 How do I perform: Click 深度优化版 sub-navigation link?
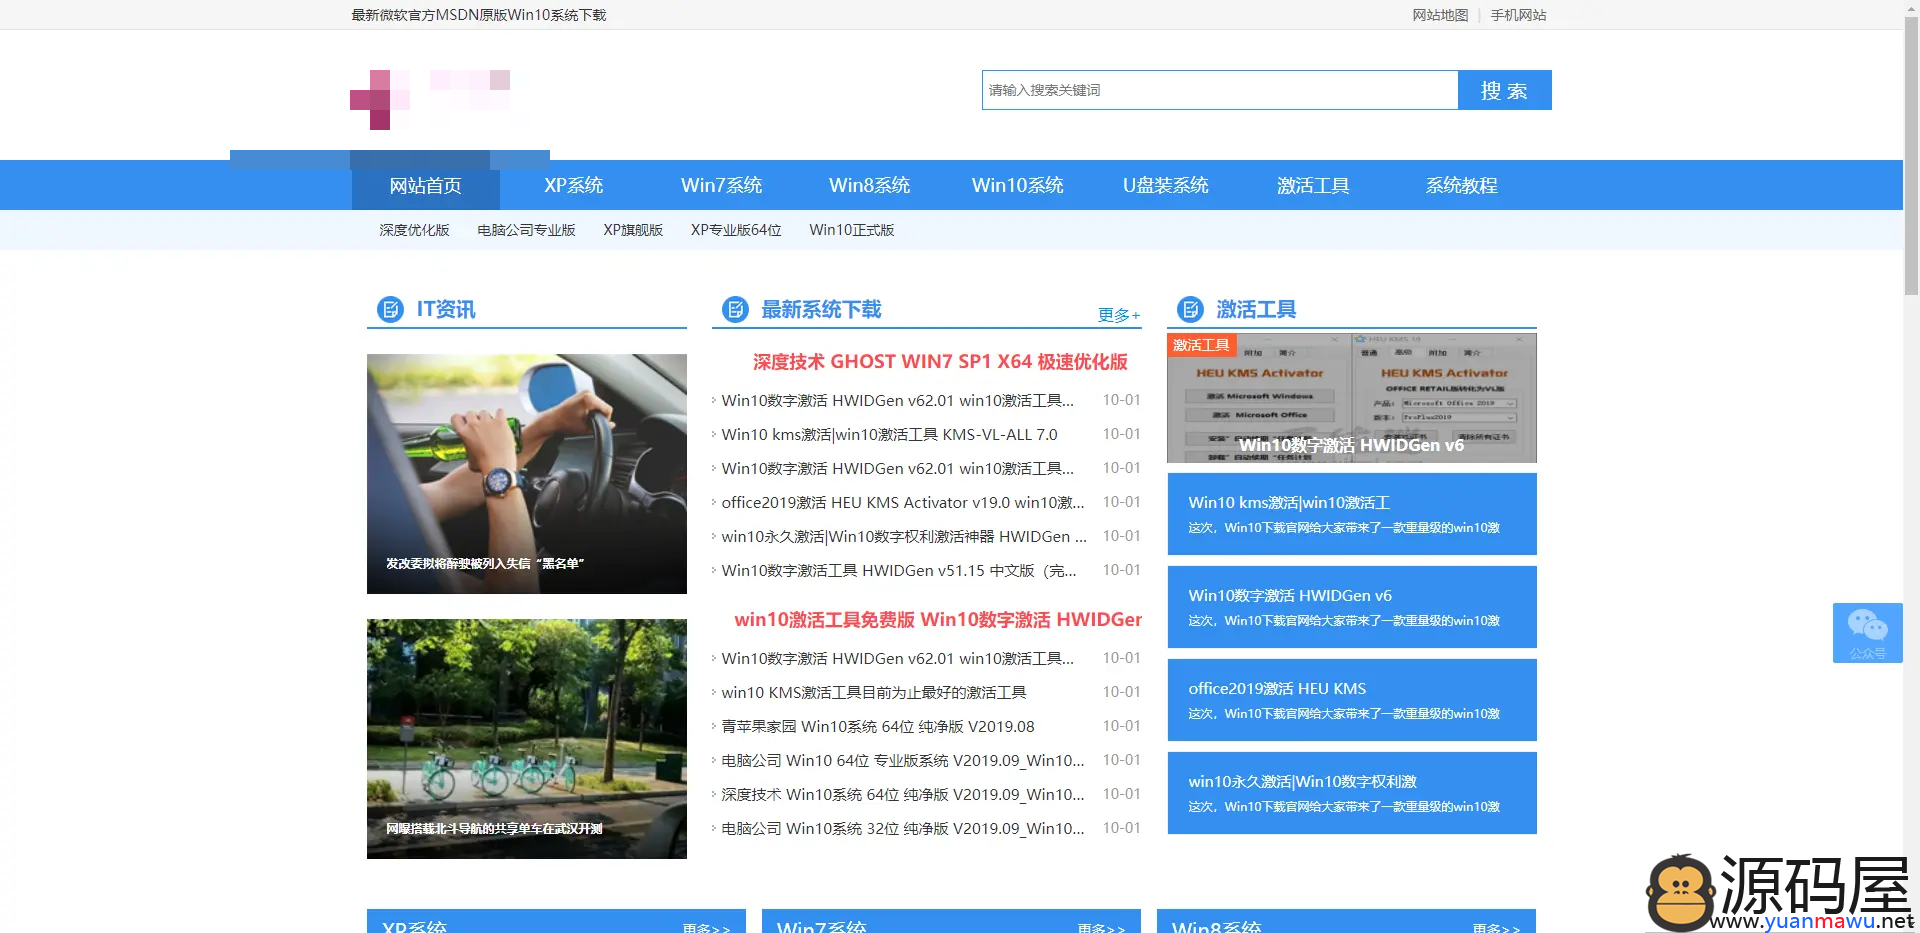pos(414,230)
